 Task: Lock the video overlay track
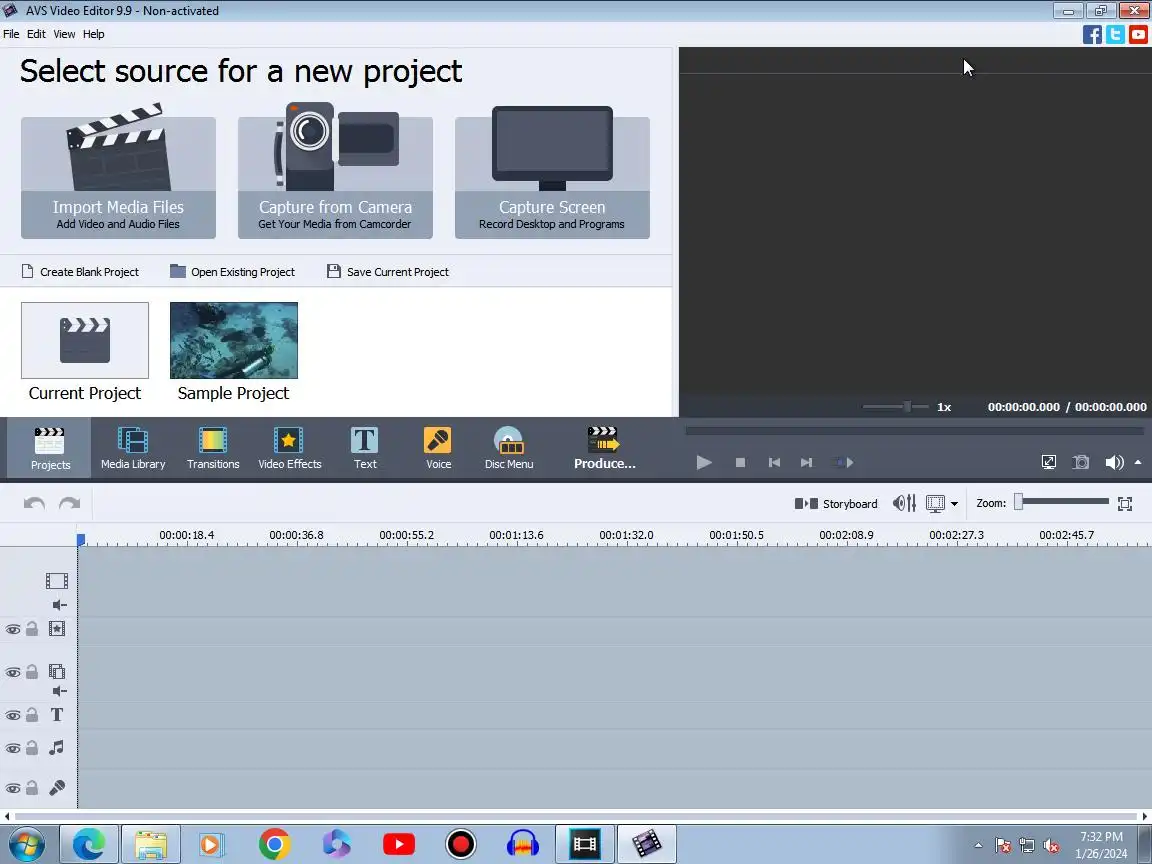[x=32, y=672]
